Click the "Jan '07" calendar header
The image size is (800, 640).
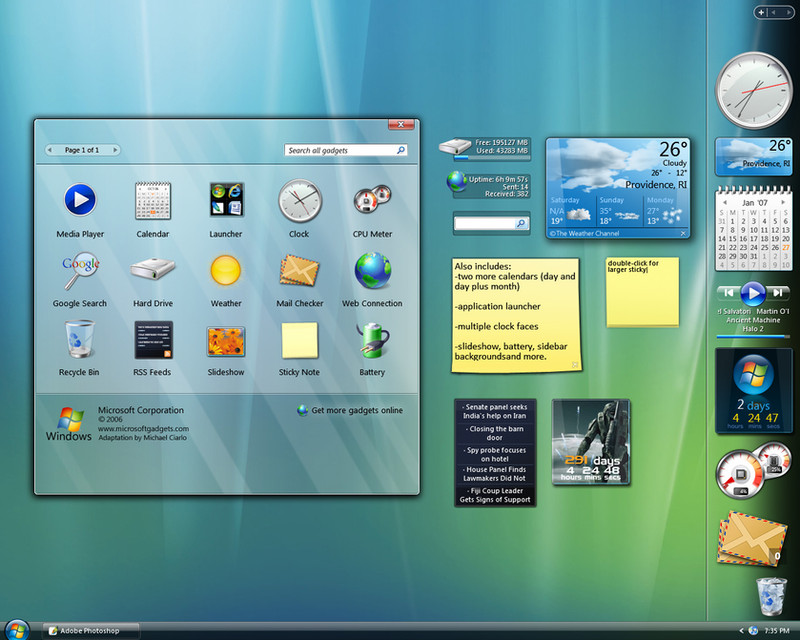(754, 203)
